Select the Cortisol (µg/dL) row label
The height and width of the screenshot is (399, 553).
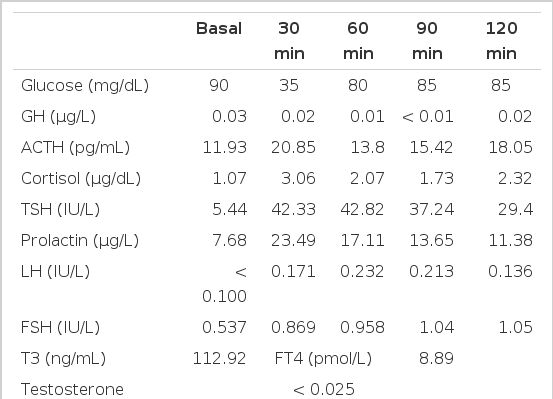click(x=81, y=179)
